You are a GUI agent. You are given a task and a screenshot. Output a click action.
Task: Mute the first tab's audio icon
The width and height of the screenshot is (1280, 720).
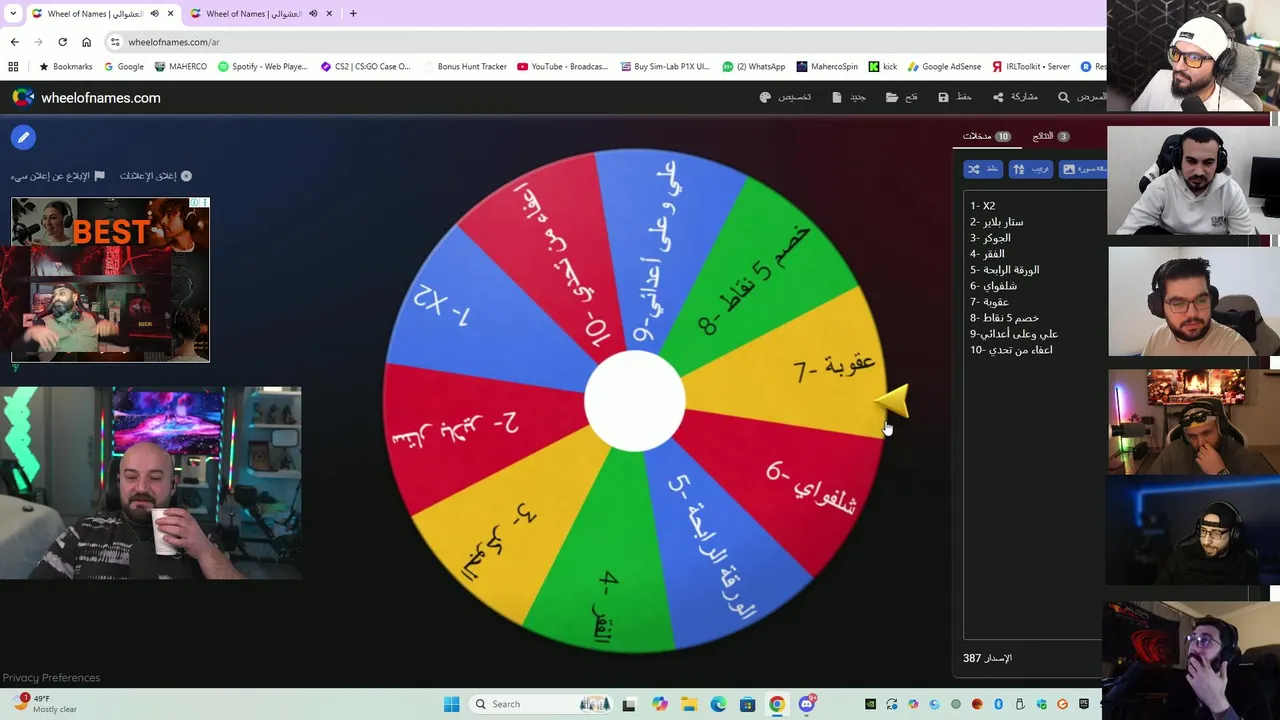pos(154,13)
